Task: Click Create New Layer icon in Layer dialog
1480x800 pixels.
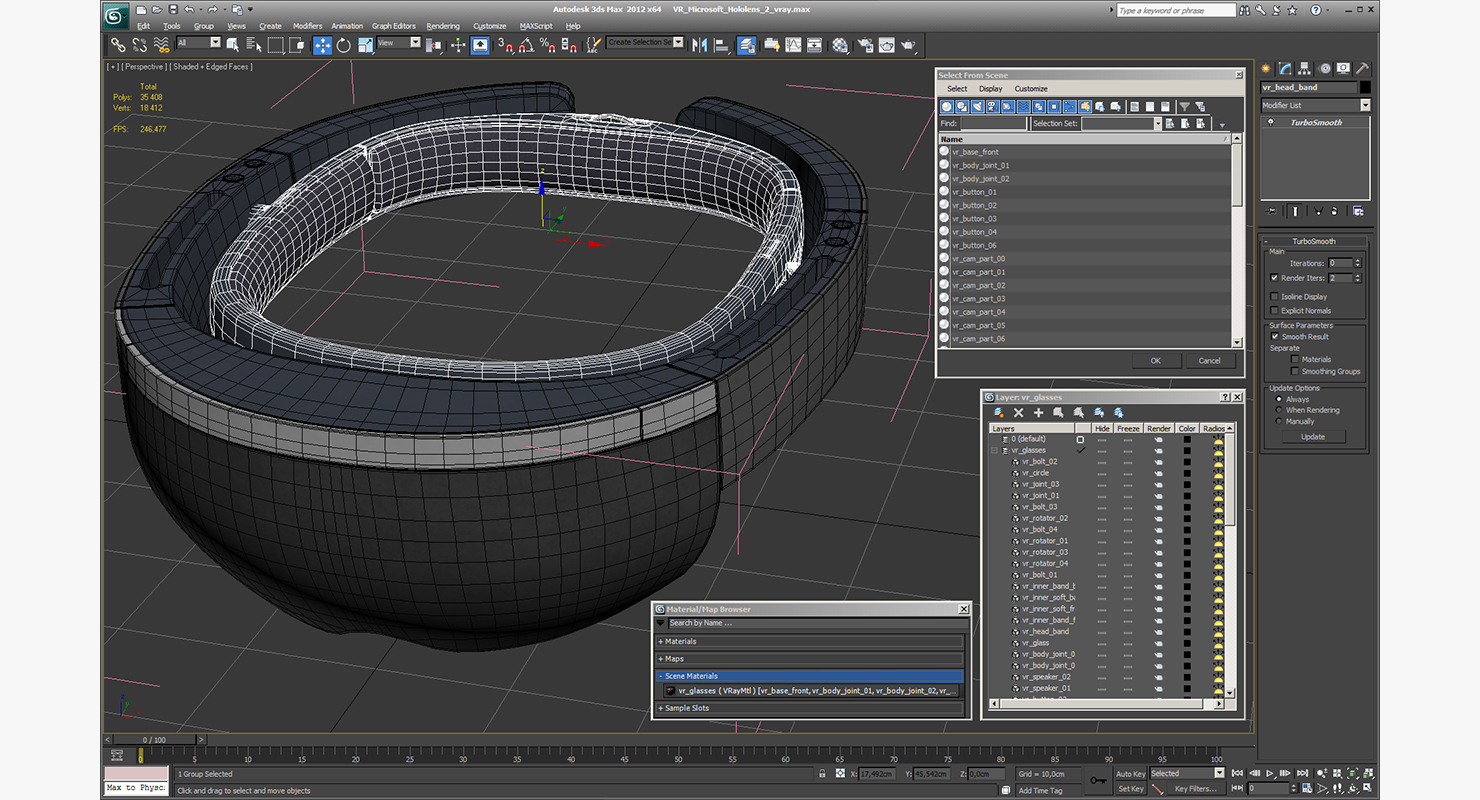Action: point(999,412)
